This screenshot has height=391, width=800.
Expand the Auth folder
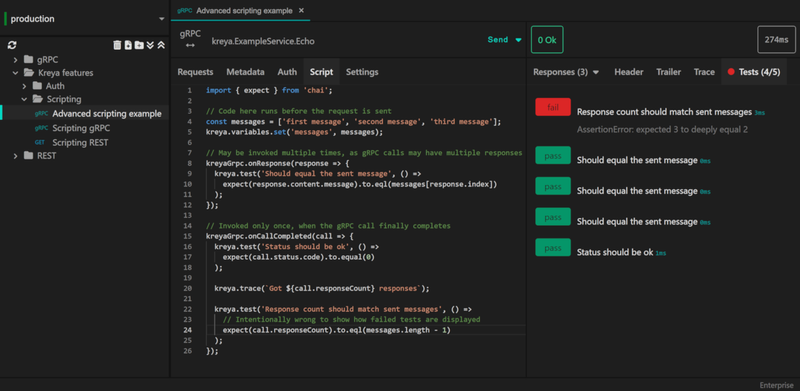pos(24,86)
